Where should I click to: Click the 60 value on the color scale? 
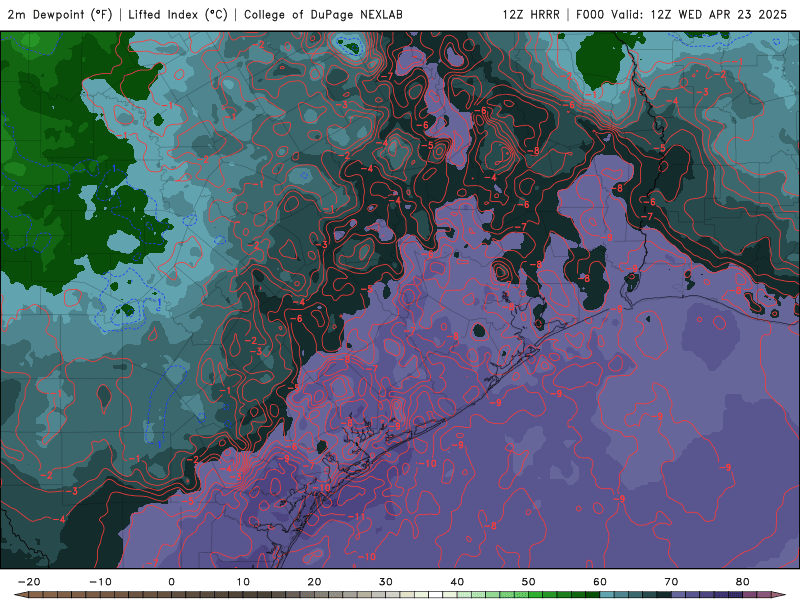click(600, 582)
